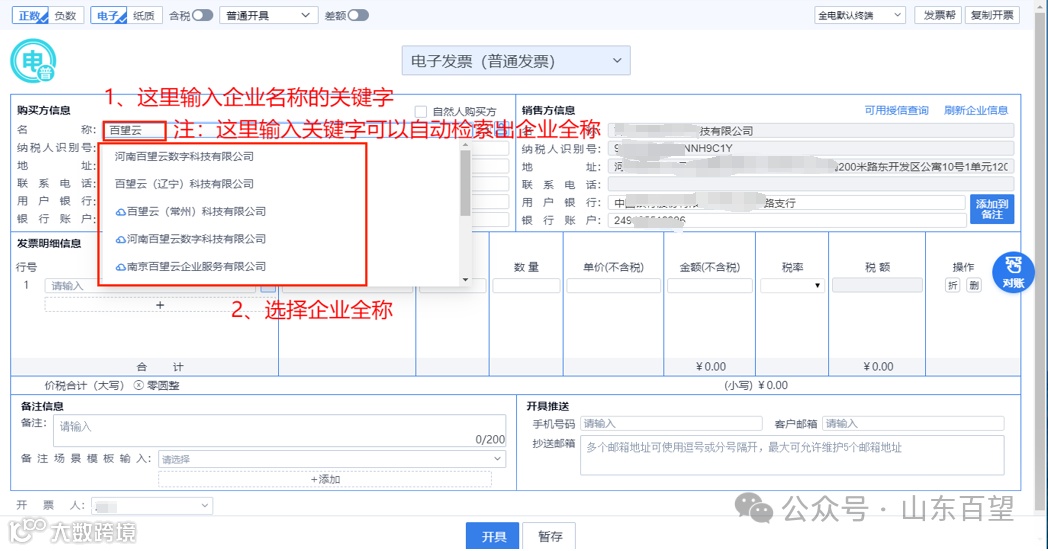Viewport: 1048px width, 551px height.
Task: Open the 电子发票（普通发票） type dropdown
Action: (515, 61)
